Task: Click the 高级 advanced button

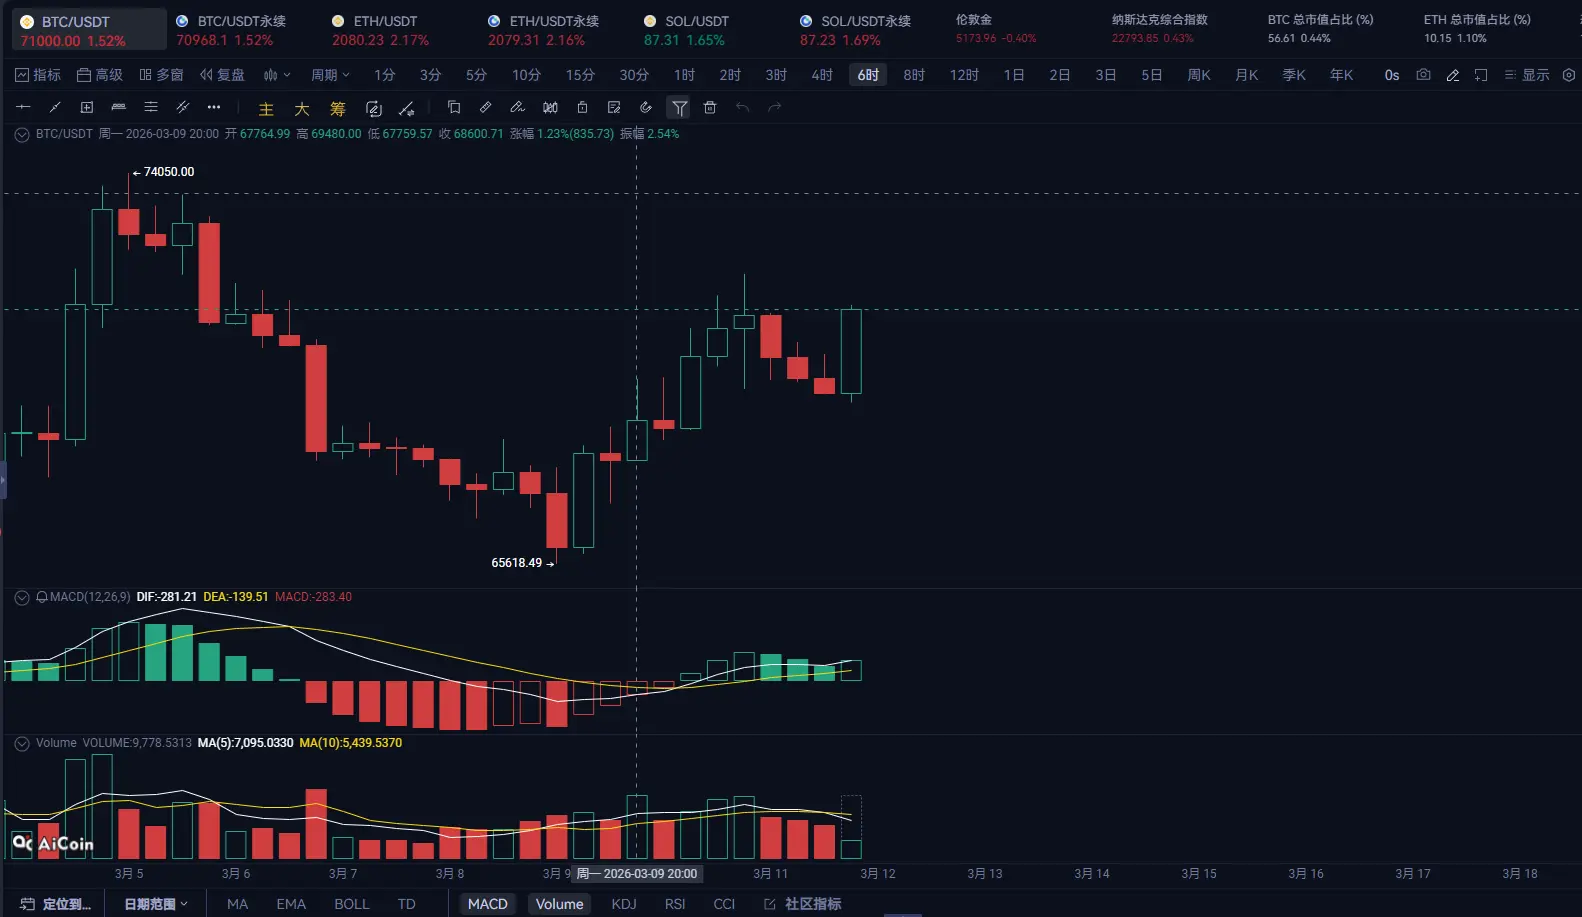Action: 100,75
